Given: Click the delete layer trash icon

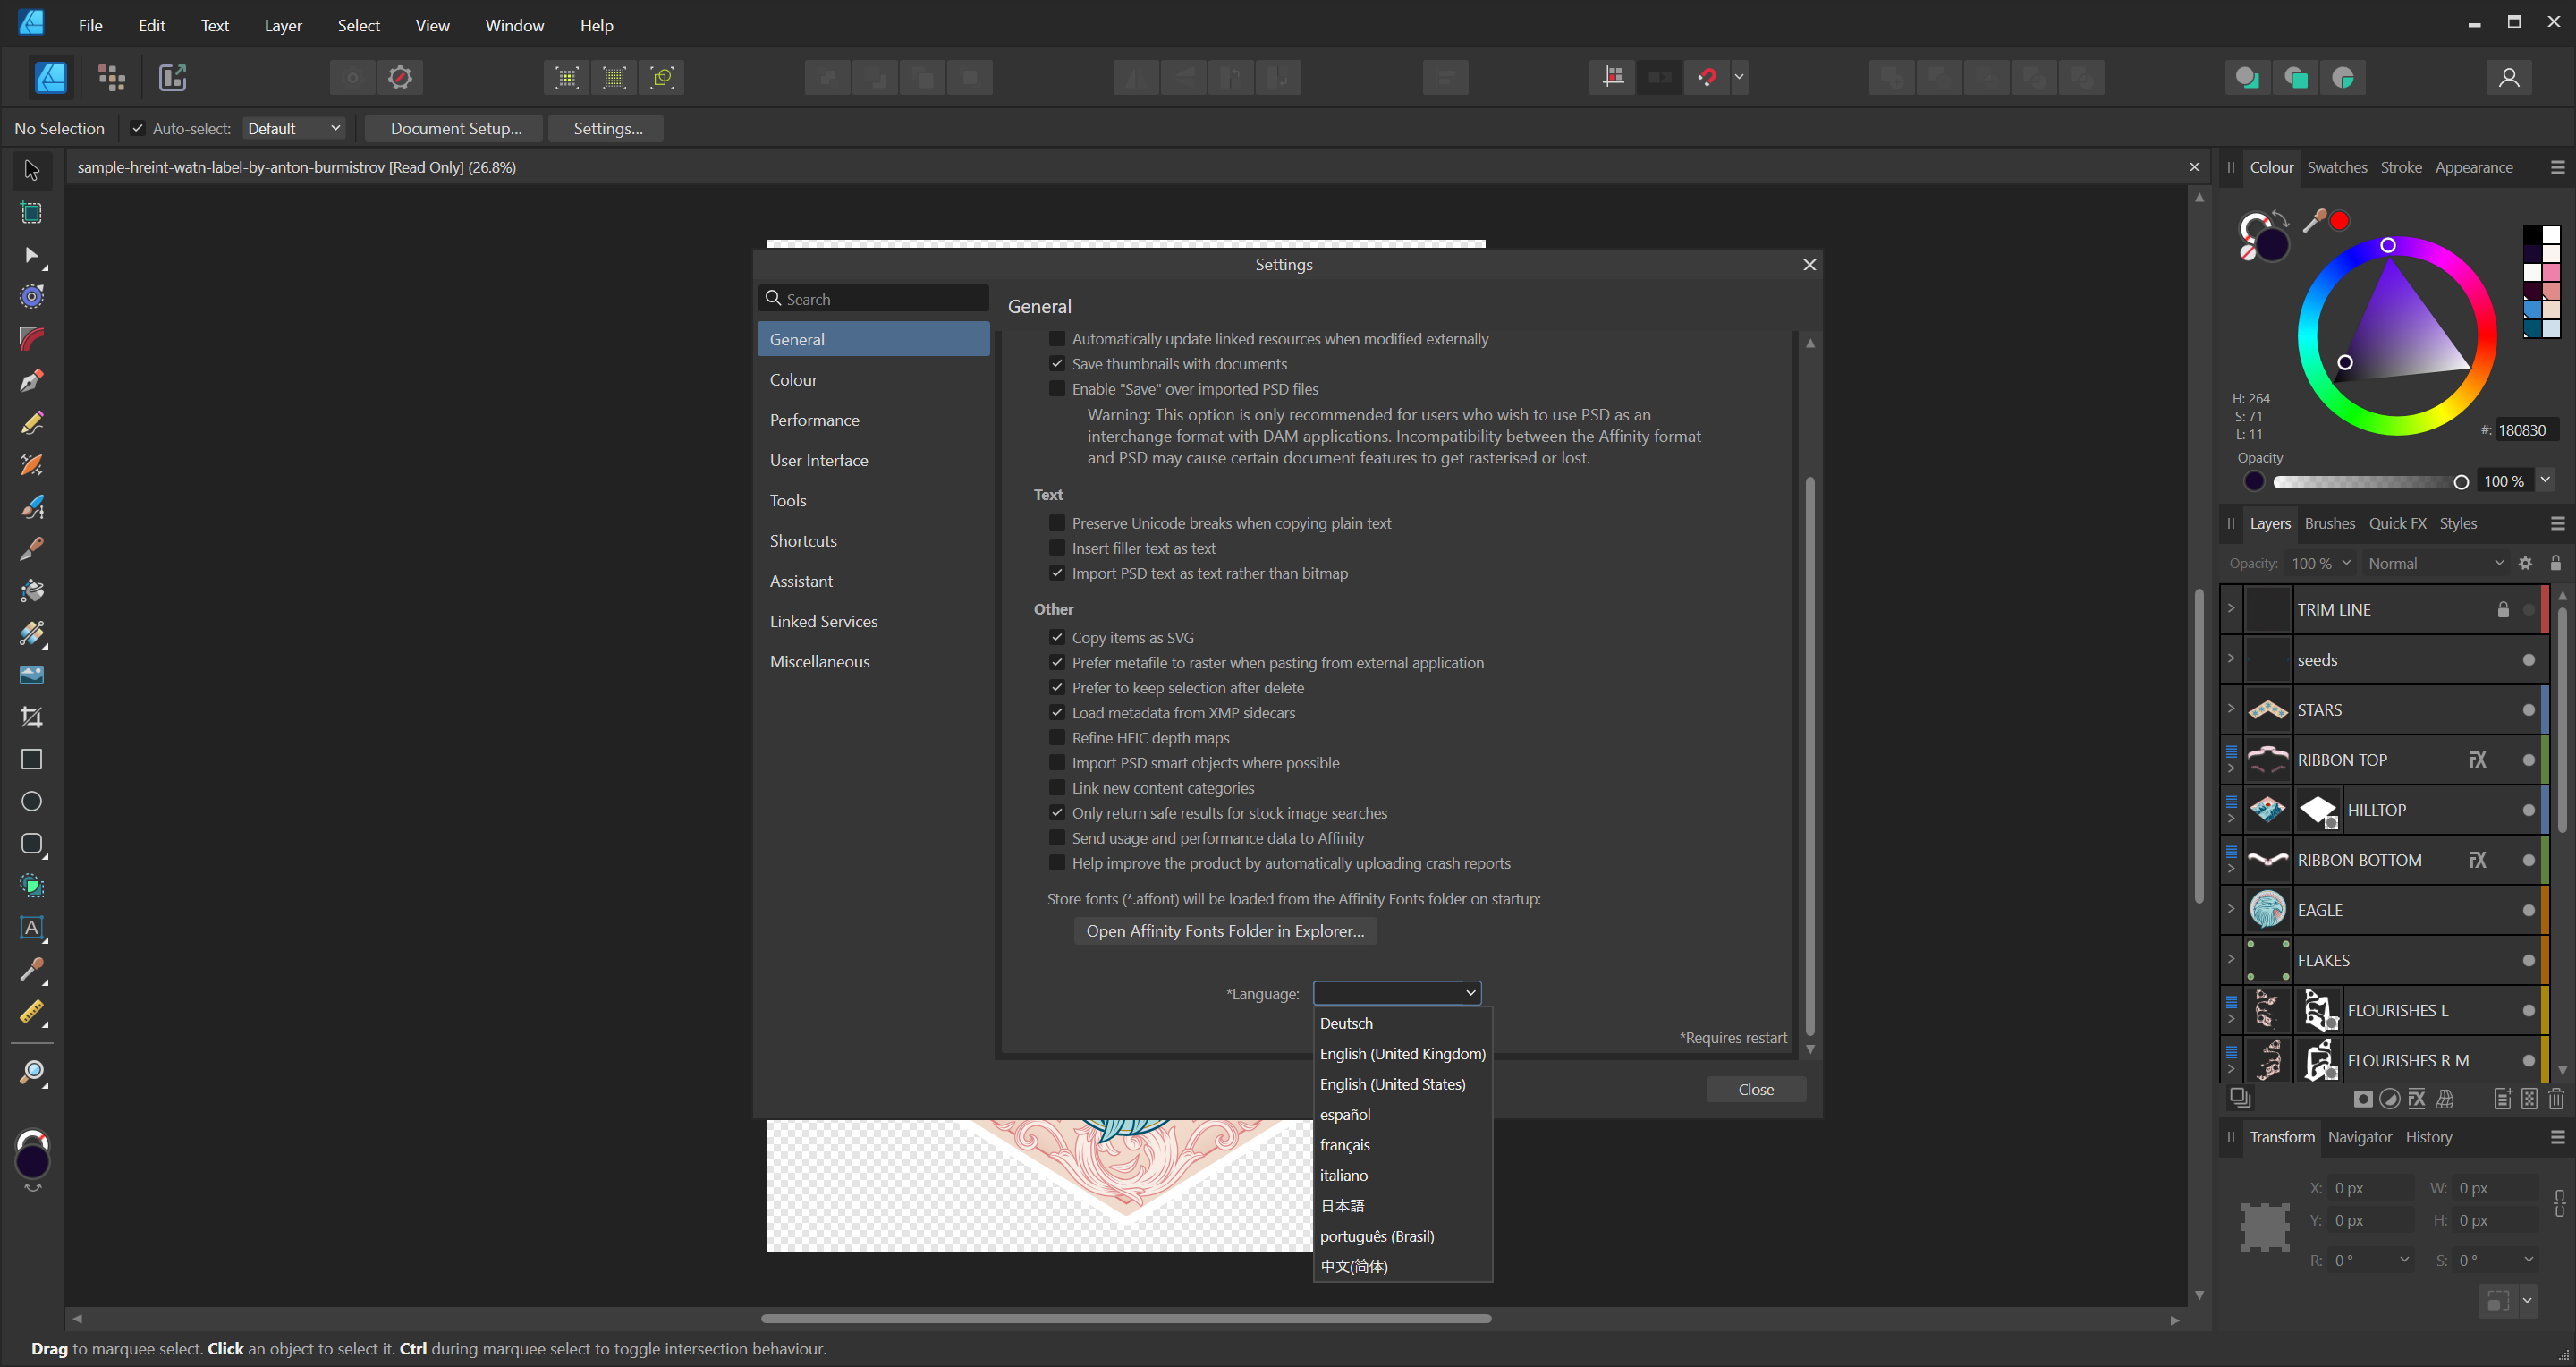Looking at the screenshot, I should tap(2556, 1099).
